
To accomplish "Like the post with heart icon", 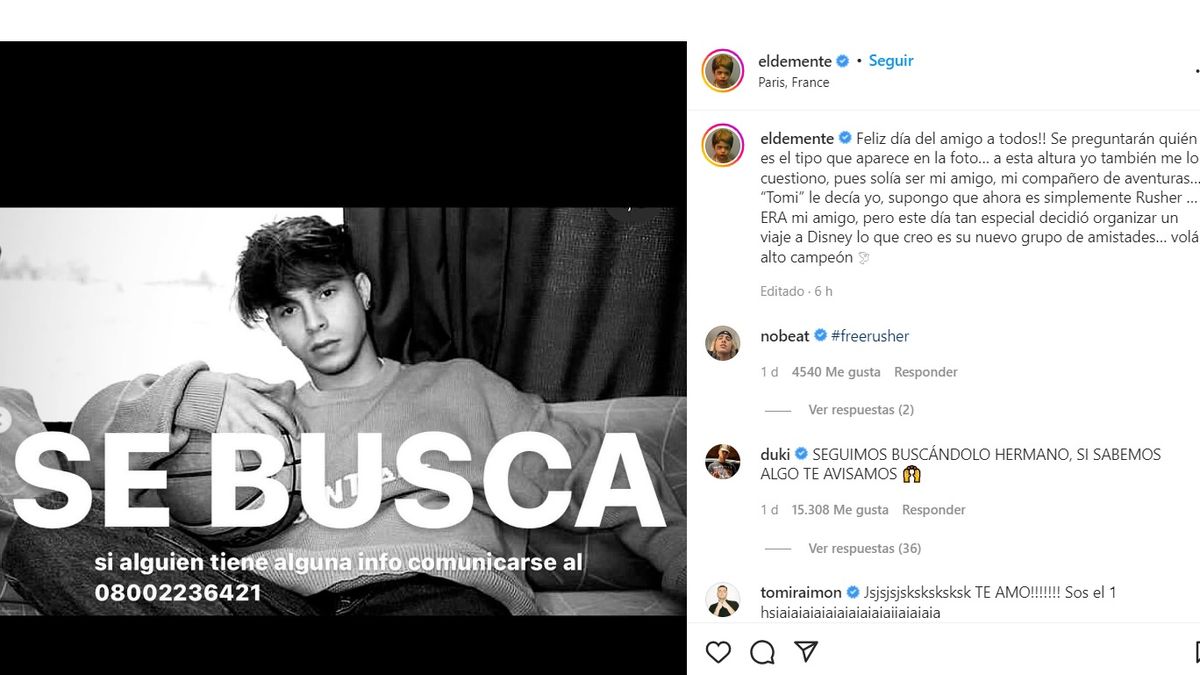I will (x=718, y=652).
